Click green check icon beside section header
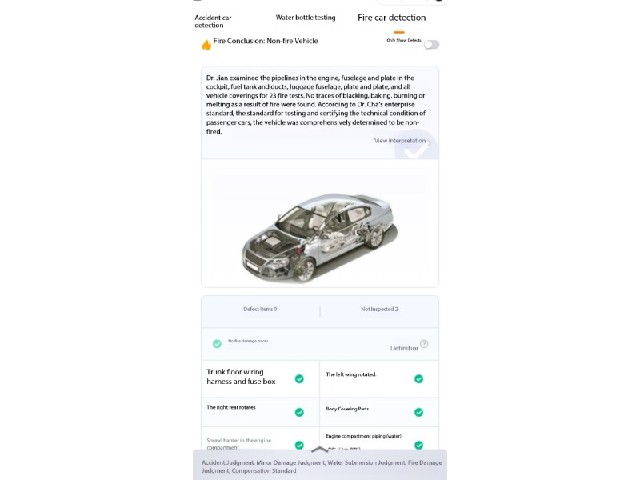The width and height of the screenshot is (640, 480). (x=217, y=344)
